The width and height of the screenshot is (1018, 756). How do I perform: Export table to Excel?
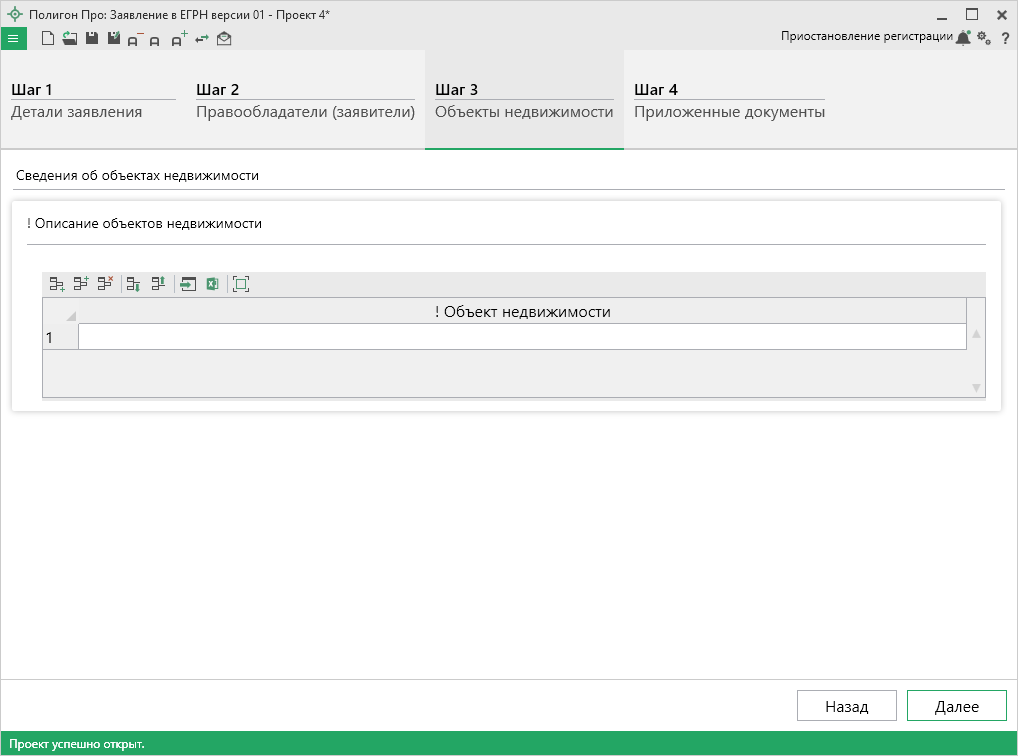point(212,284)
